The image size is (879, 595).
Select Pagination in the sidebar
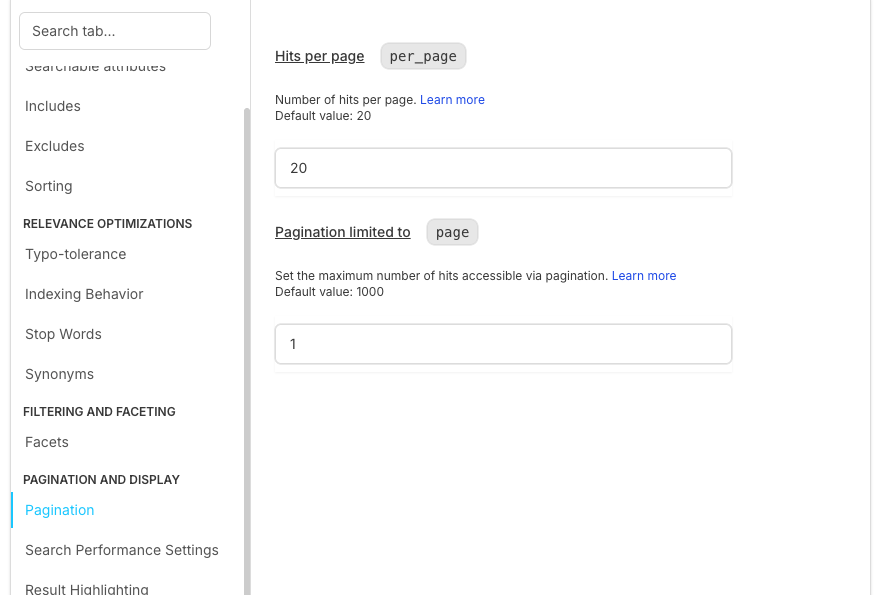[60, 510]
